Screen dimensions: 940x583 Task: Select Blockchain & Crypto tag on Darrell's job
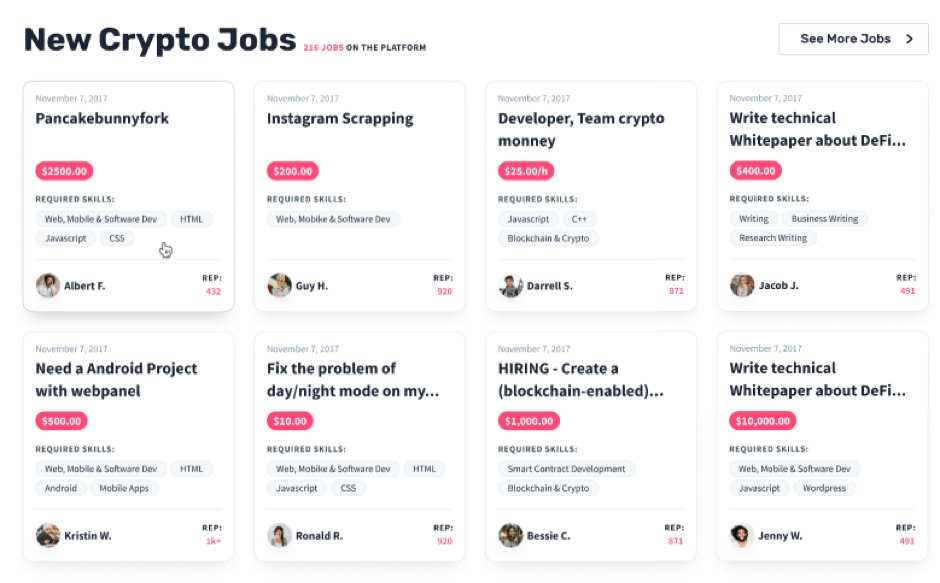click(548, 238)
